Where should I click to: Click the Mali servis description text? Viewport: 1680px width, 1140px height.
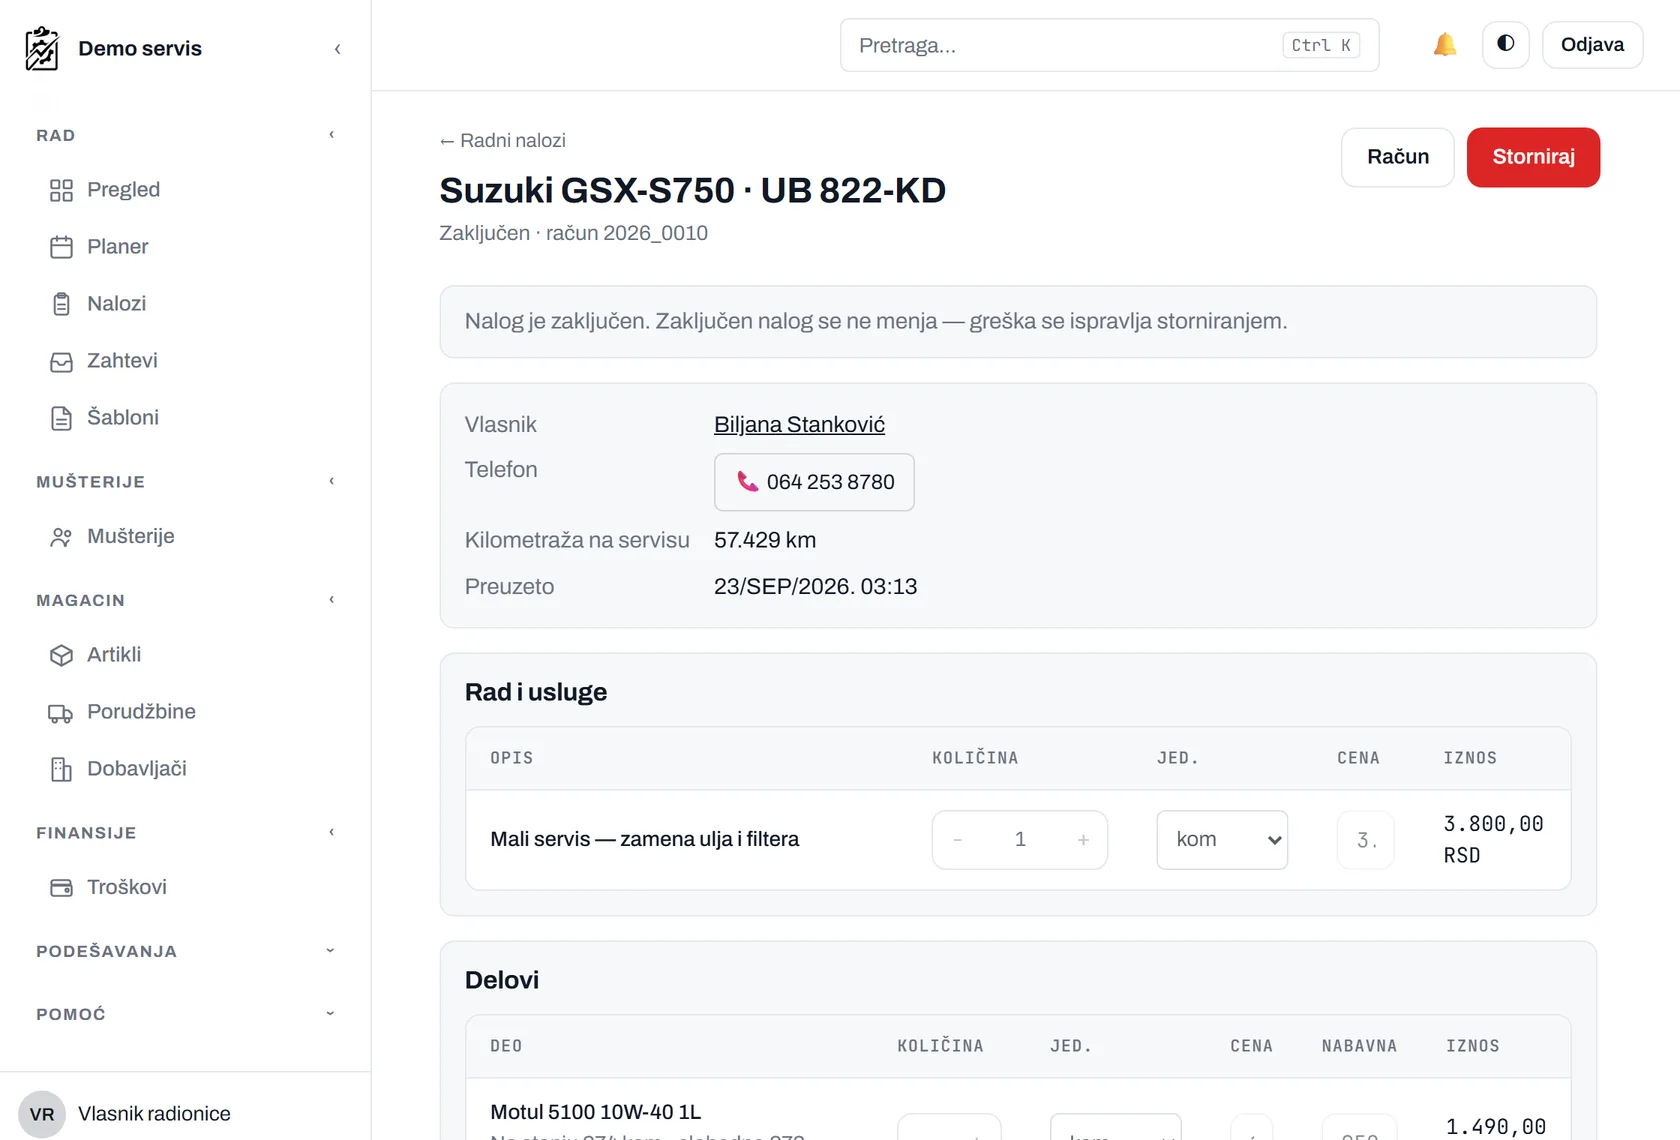[645, 839]
